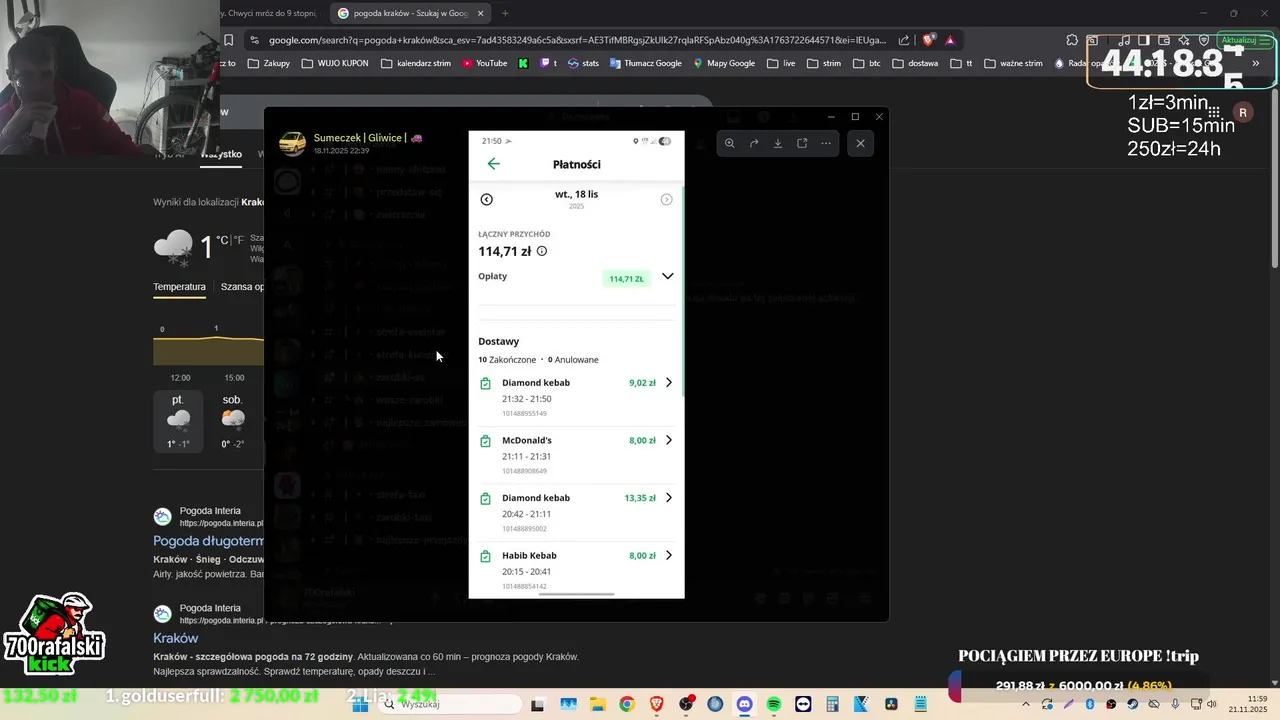Select the pt. forecast day card
Image resolution: width=1280 pixels, height=720 pixels.
coord(178,421)
